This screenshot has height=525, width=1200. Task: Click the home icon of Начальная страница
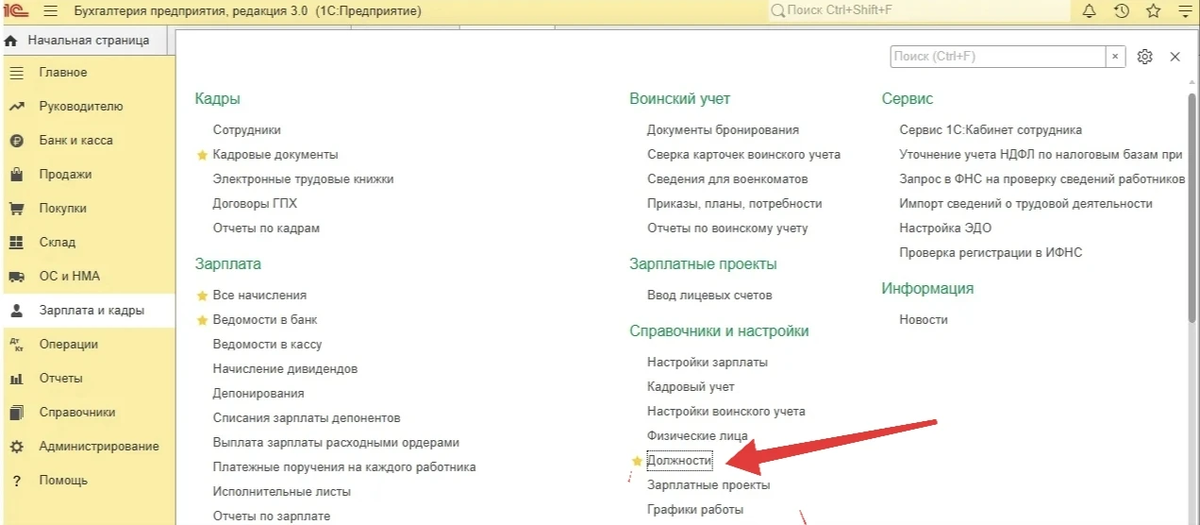point(11,41)
